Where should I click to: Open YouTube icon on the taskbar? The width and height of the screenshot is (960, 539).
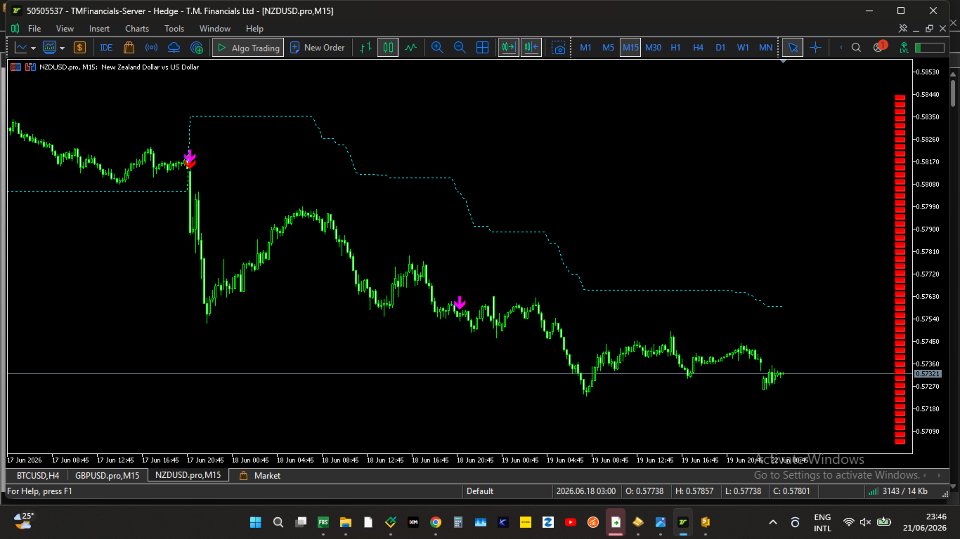570,522
